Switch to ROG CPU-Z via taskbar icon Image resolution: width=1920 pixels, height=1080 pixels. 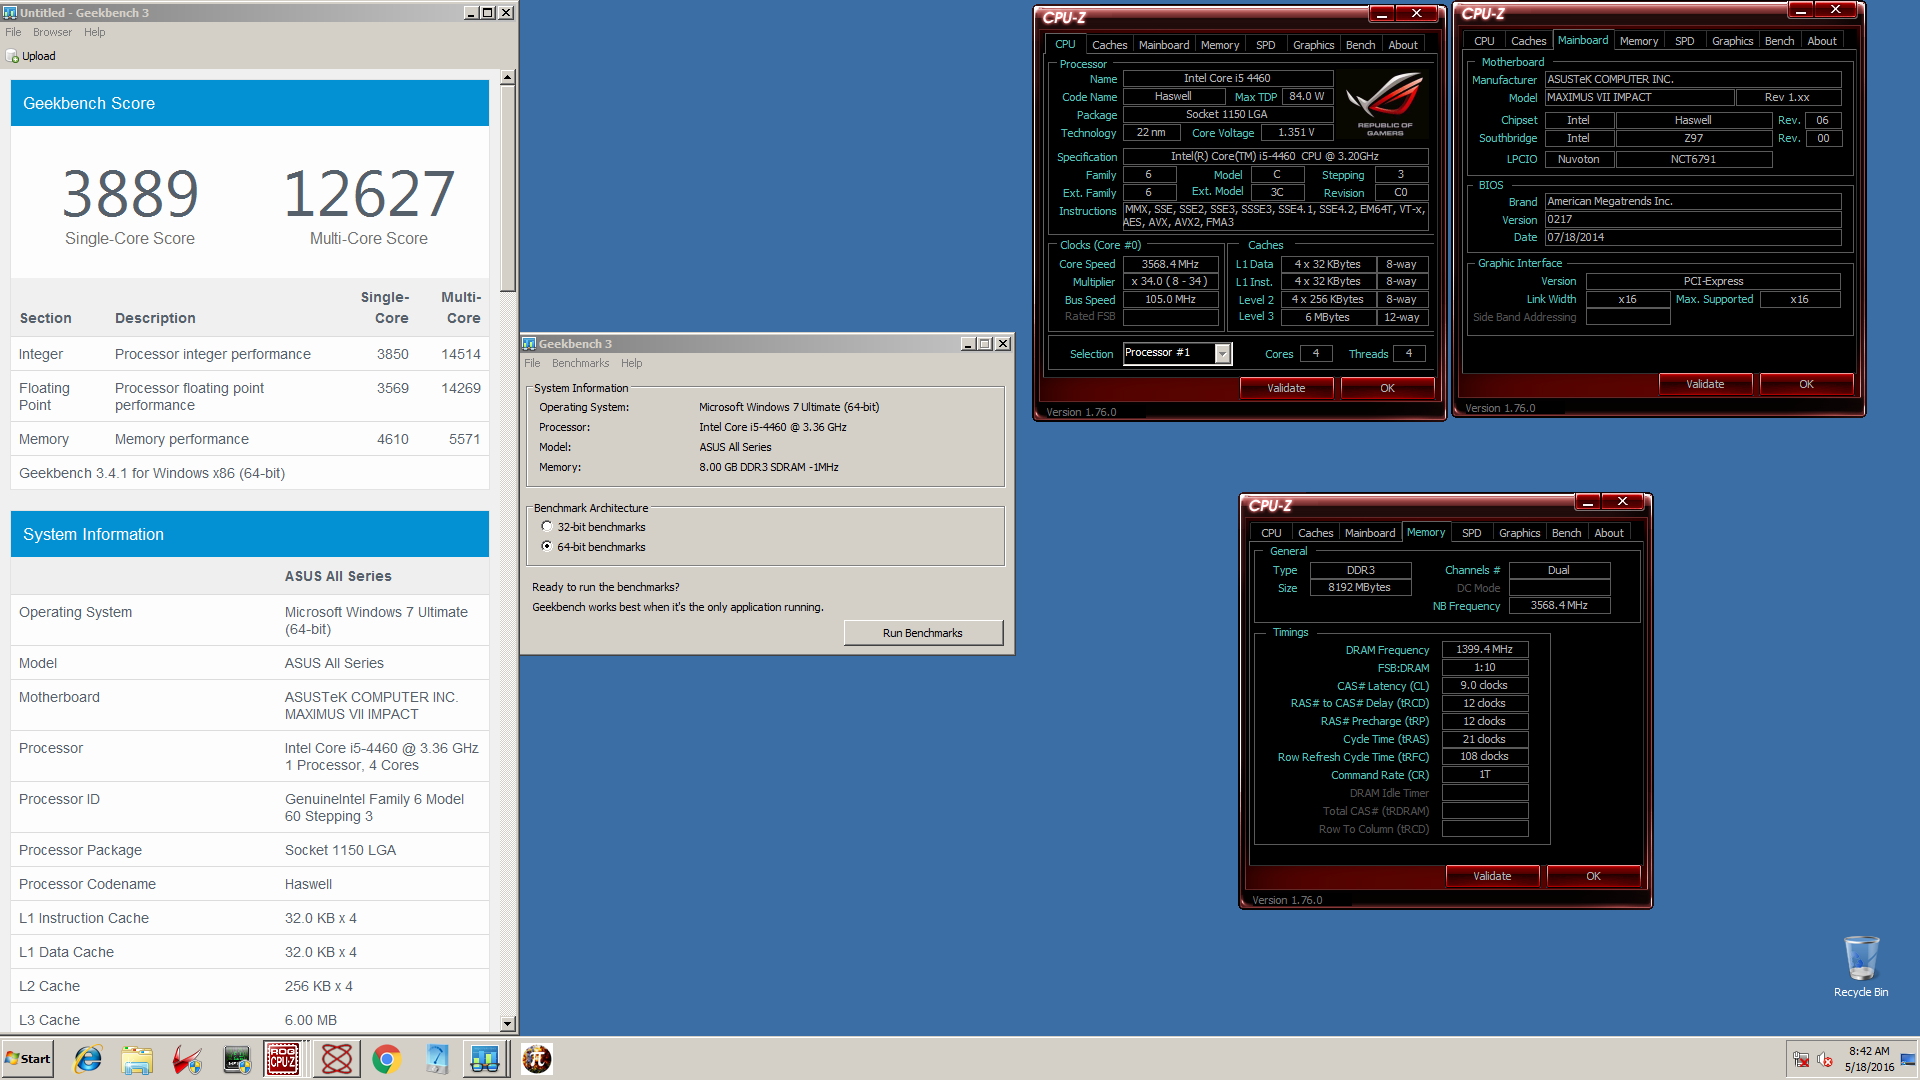tap(283, 1059)
